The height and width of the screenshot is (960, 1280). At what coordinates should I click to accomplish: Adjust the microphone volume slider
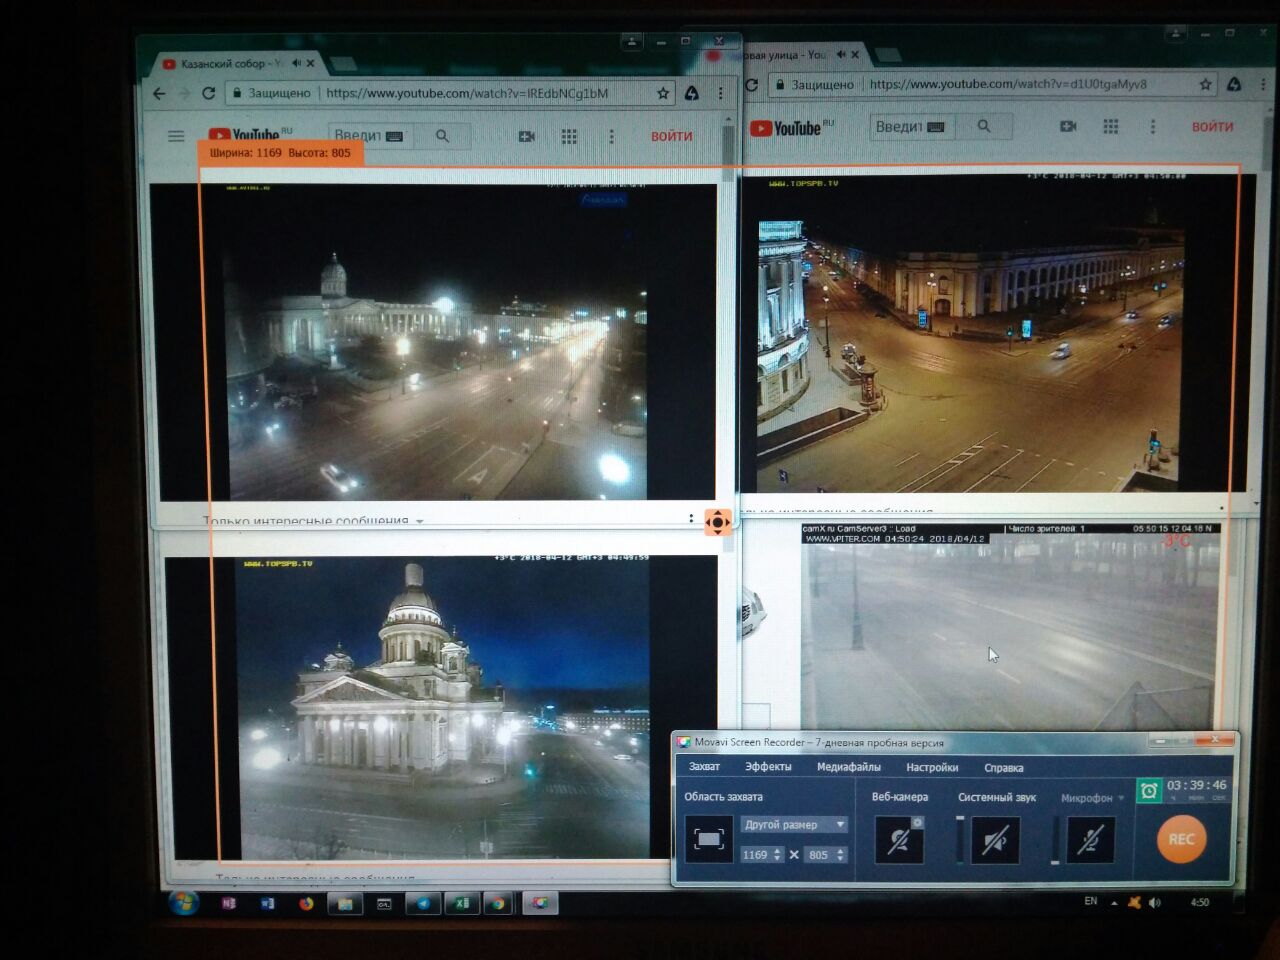point(1055,840)
